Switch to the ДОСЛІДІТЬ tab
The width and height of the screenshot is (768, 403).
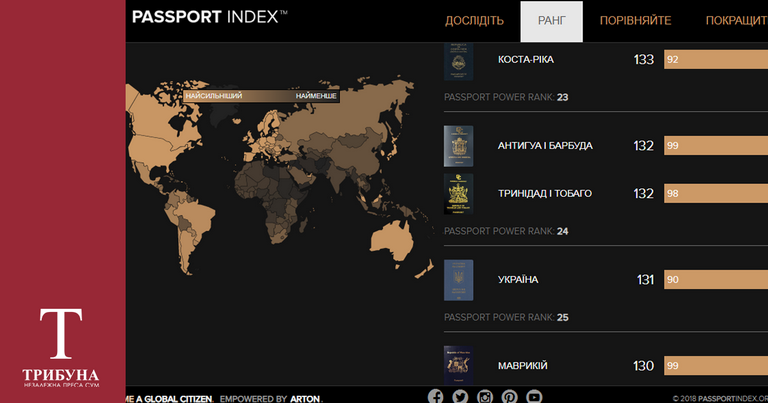pyautogui.click(x=474, y=21)
